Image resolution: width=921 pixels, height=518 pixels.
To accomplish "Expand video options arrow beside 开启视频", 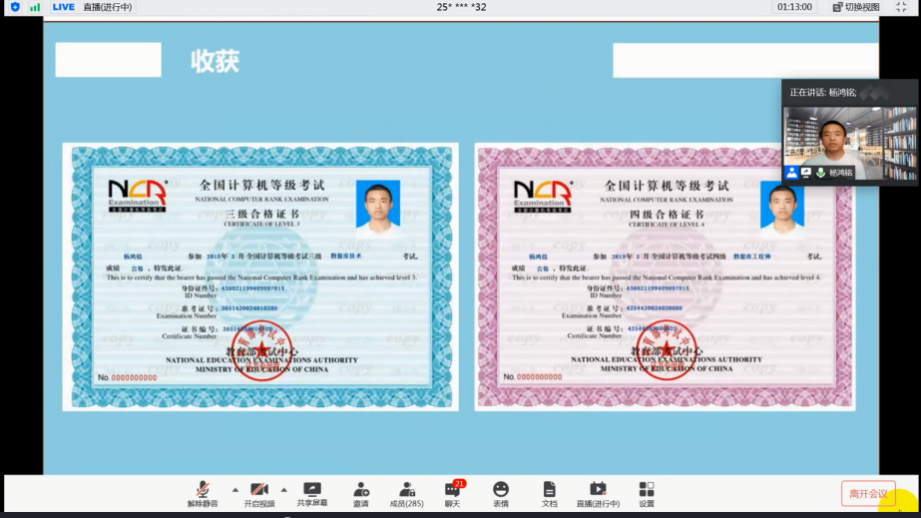I will click(x=284, y=489).
